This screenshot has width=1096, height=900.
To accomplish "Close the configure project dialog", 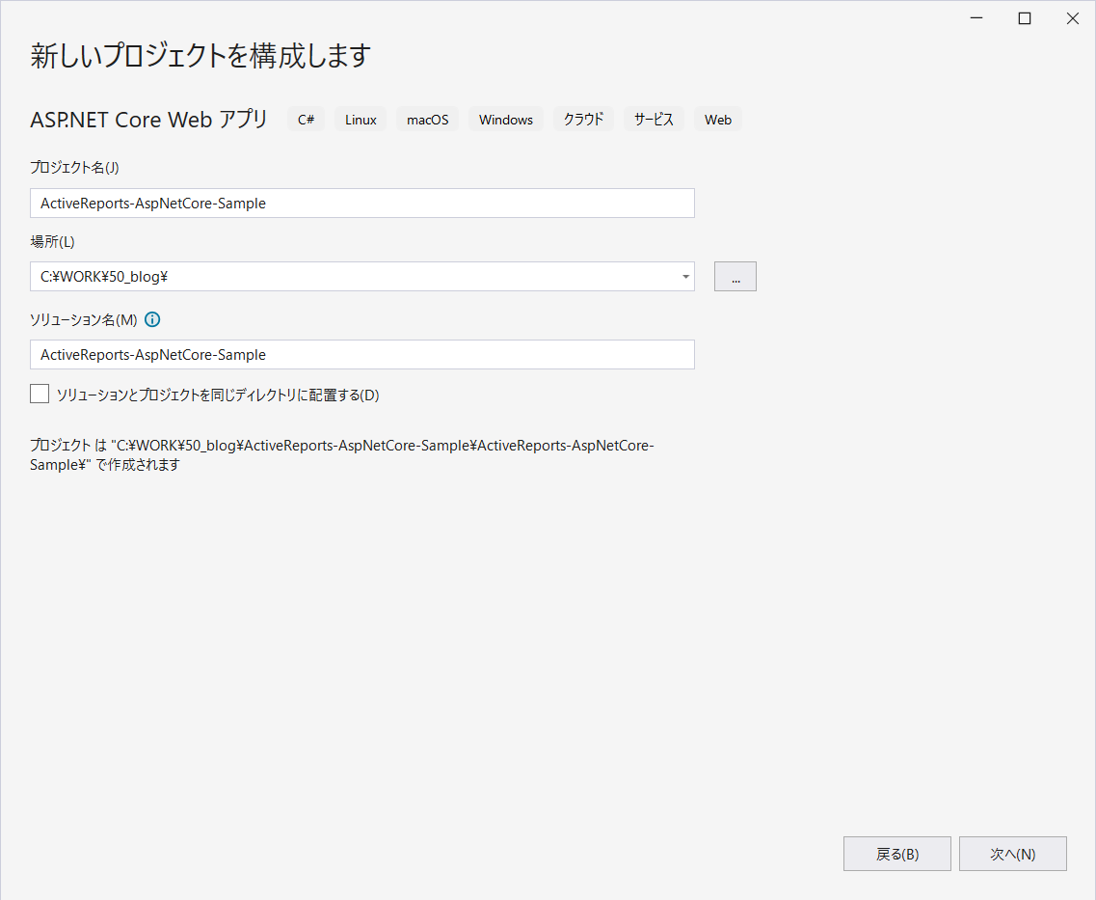I will coord(1072,18).
